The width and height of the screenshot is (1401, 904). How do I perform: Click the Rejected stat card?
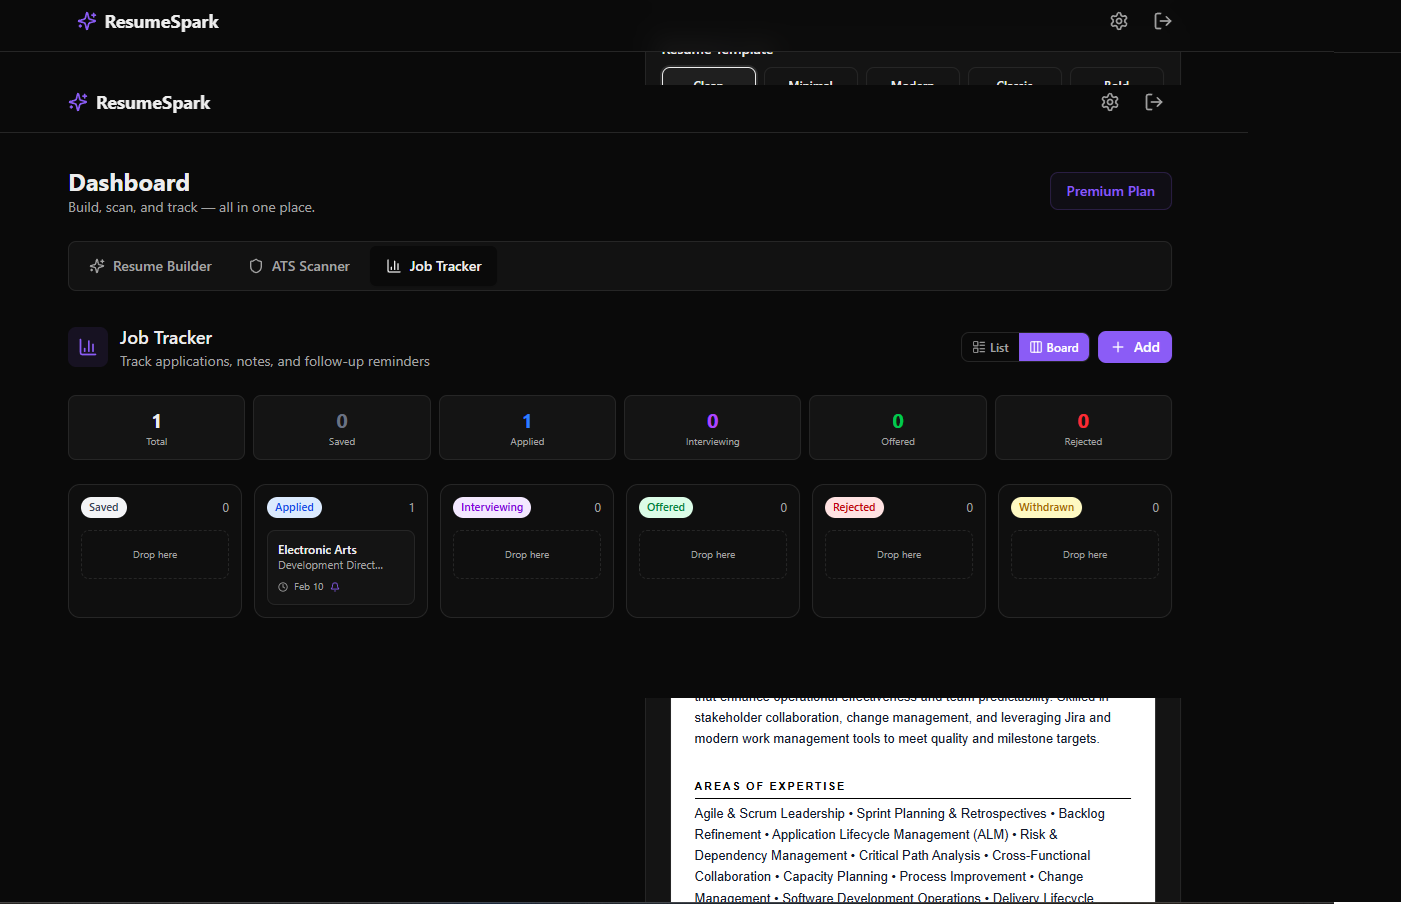click(x=1083, y=428)
